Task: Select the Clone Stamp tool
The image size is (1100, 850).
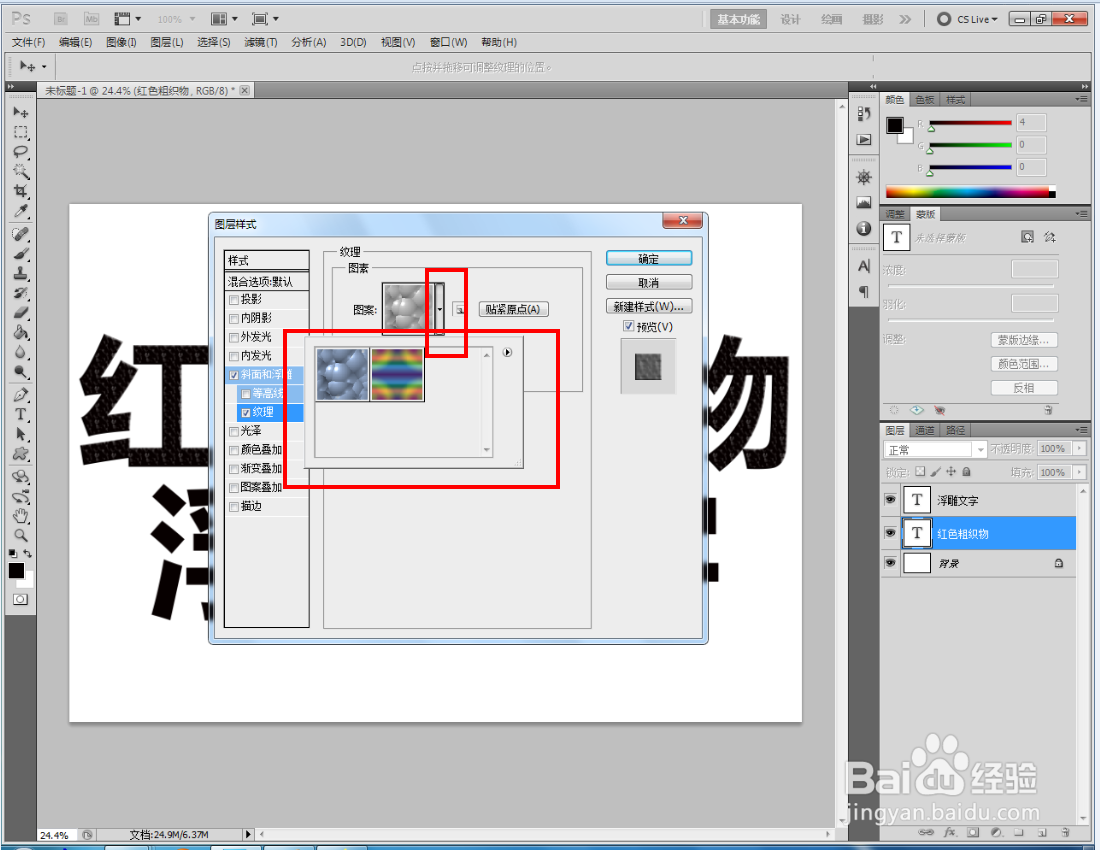Action: tap(20, 274)
